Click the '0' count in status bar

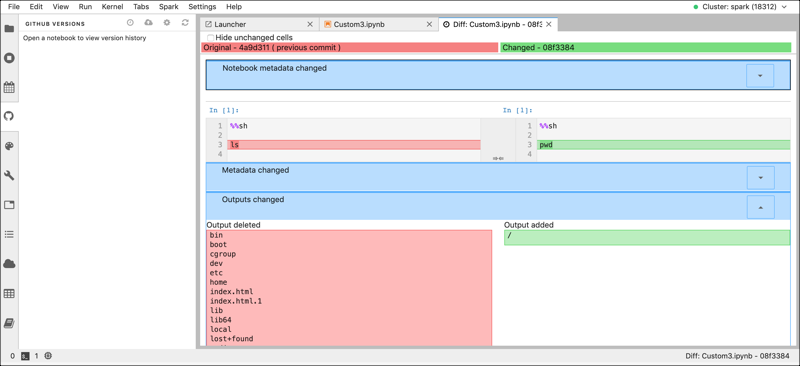12,356
